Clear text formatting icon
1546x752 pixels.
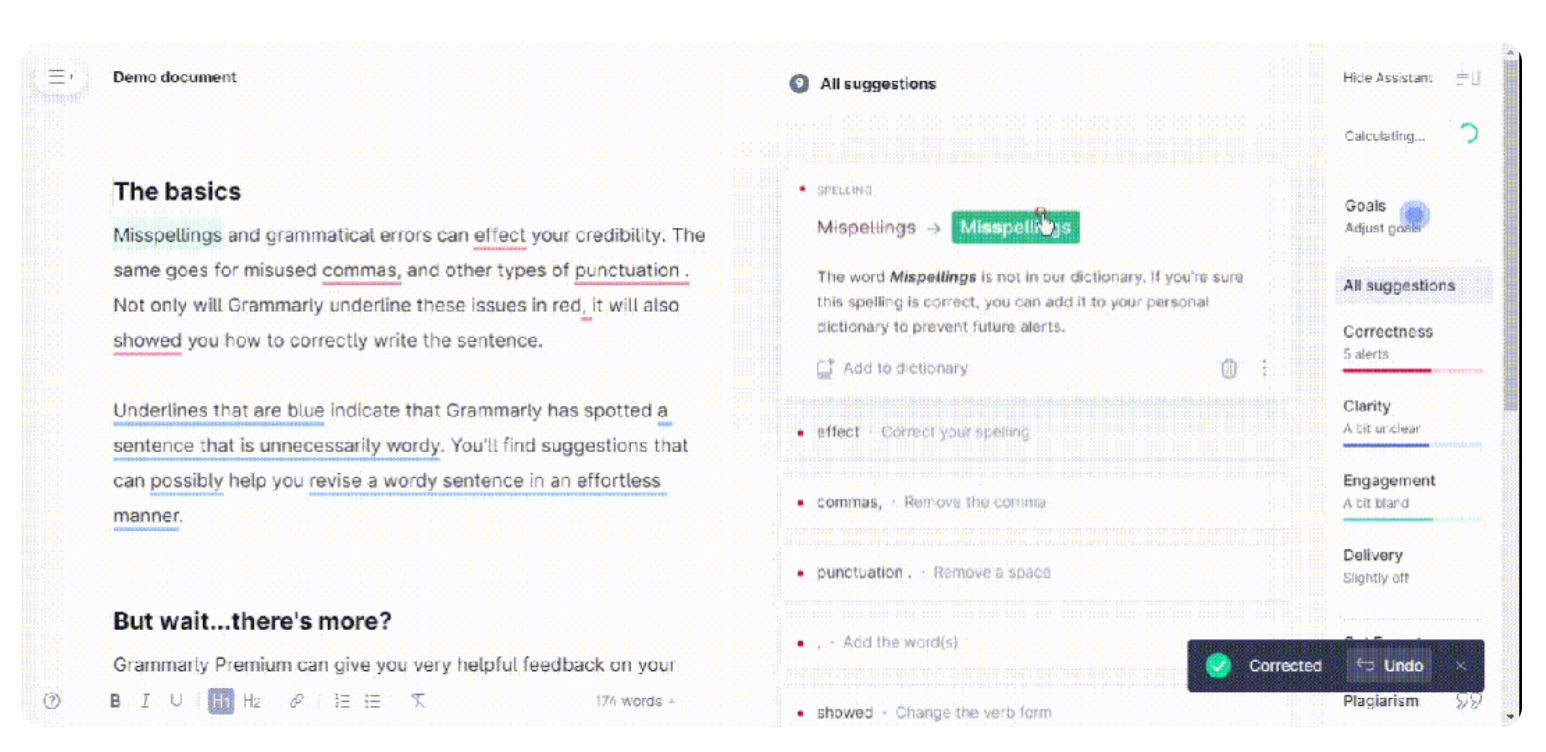[418, 702]
